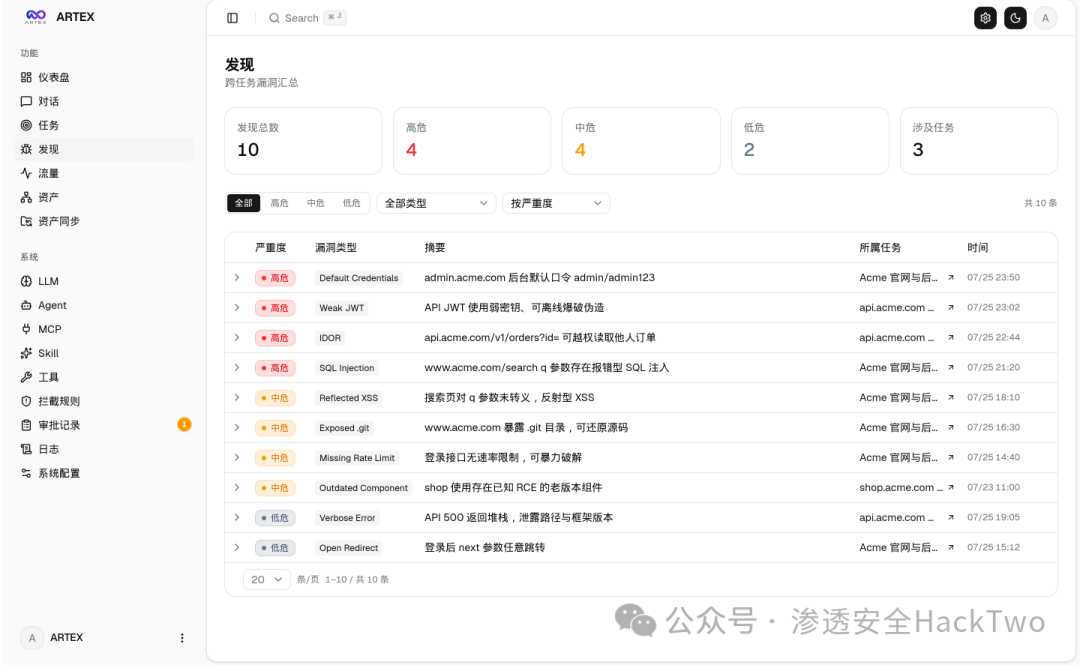Open 仪表盘 dashboard in the sidebar
This screenshot has width=1080, height=665.
pos(104,77)
